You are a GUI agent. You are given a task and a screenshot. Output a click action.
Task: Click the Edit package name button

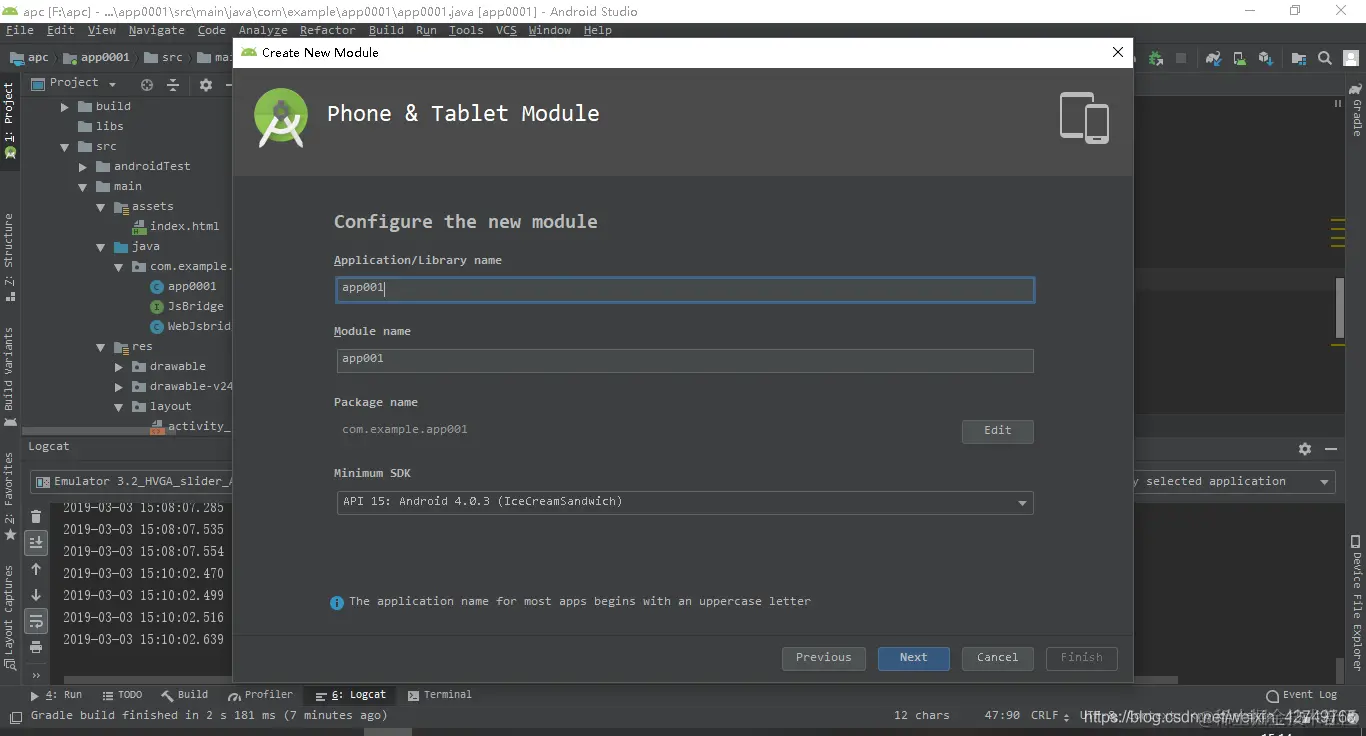(998, 431)
